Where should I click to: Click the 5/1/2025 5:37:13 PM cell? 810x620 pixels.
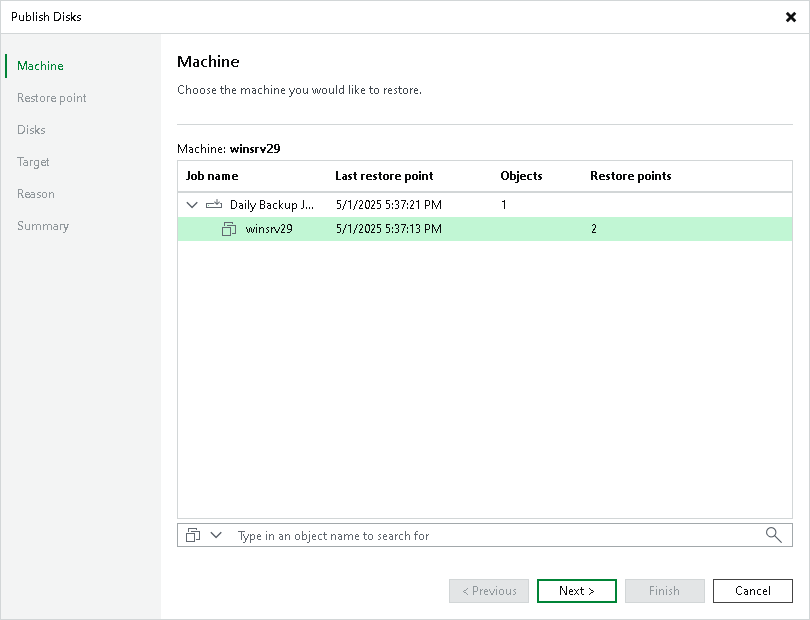(x=389, y=229)
